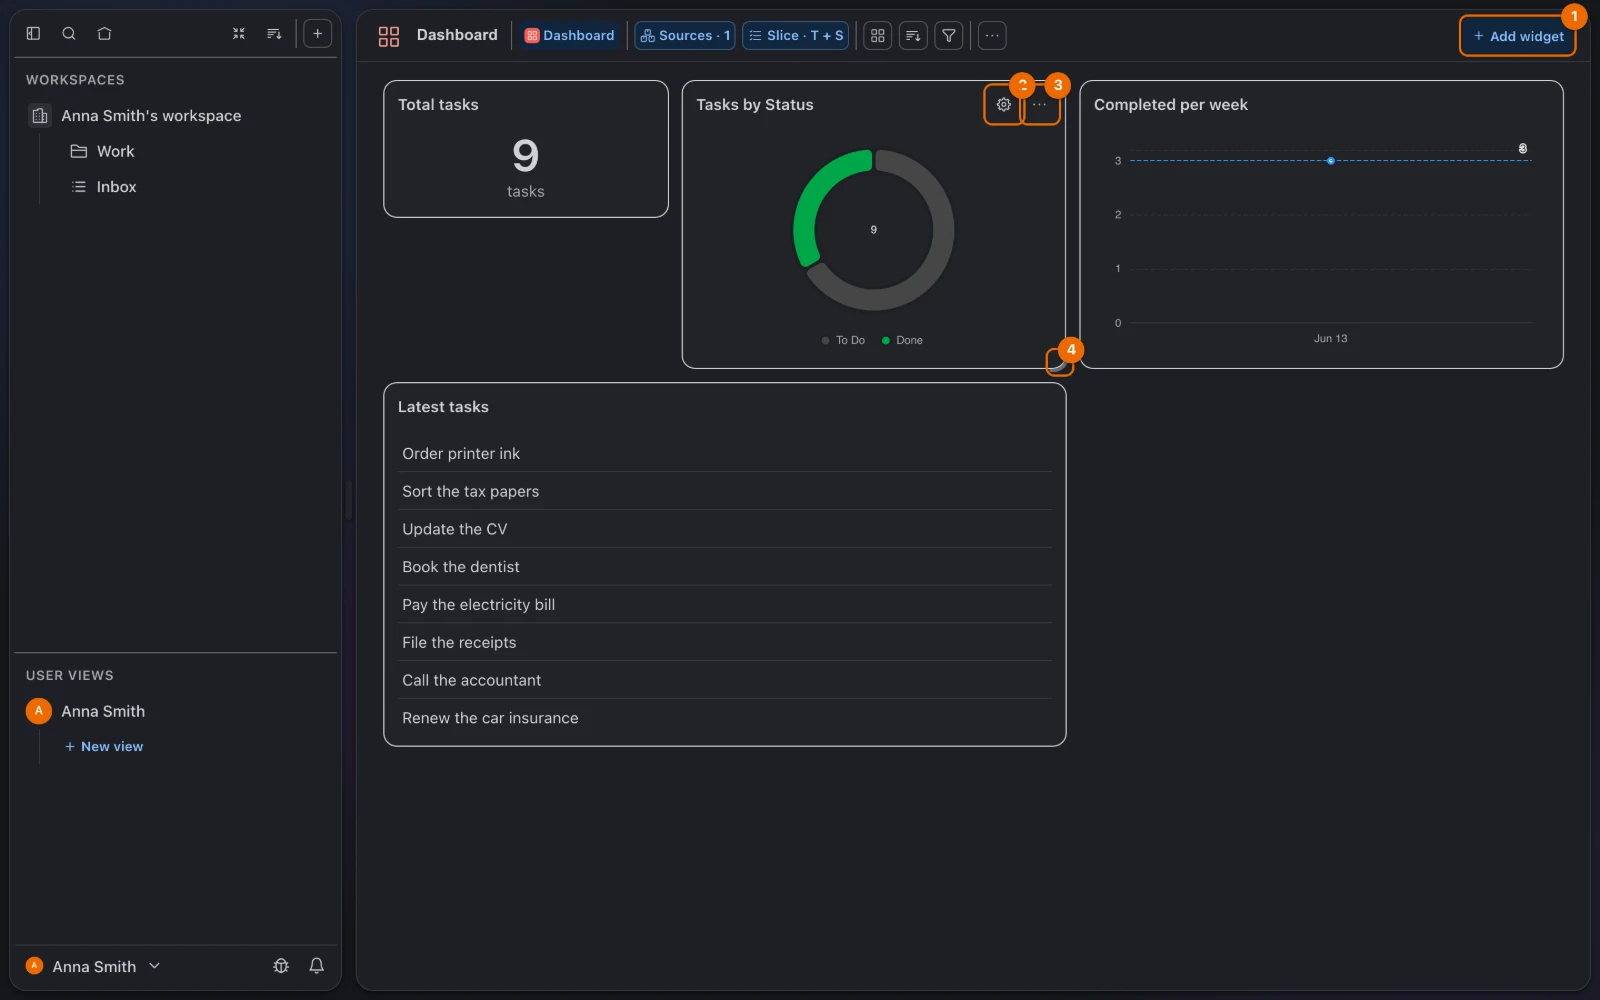Open task 'Call the accountant'
This screenshot has width=1600, height=1000.
tap(725, 680)
